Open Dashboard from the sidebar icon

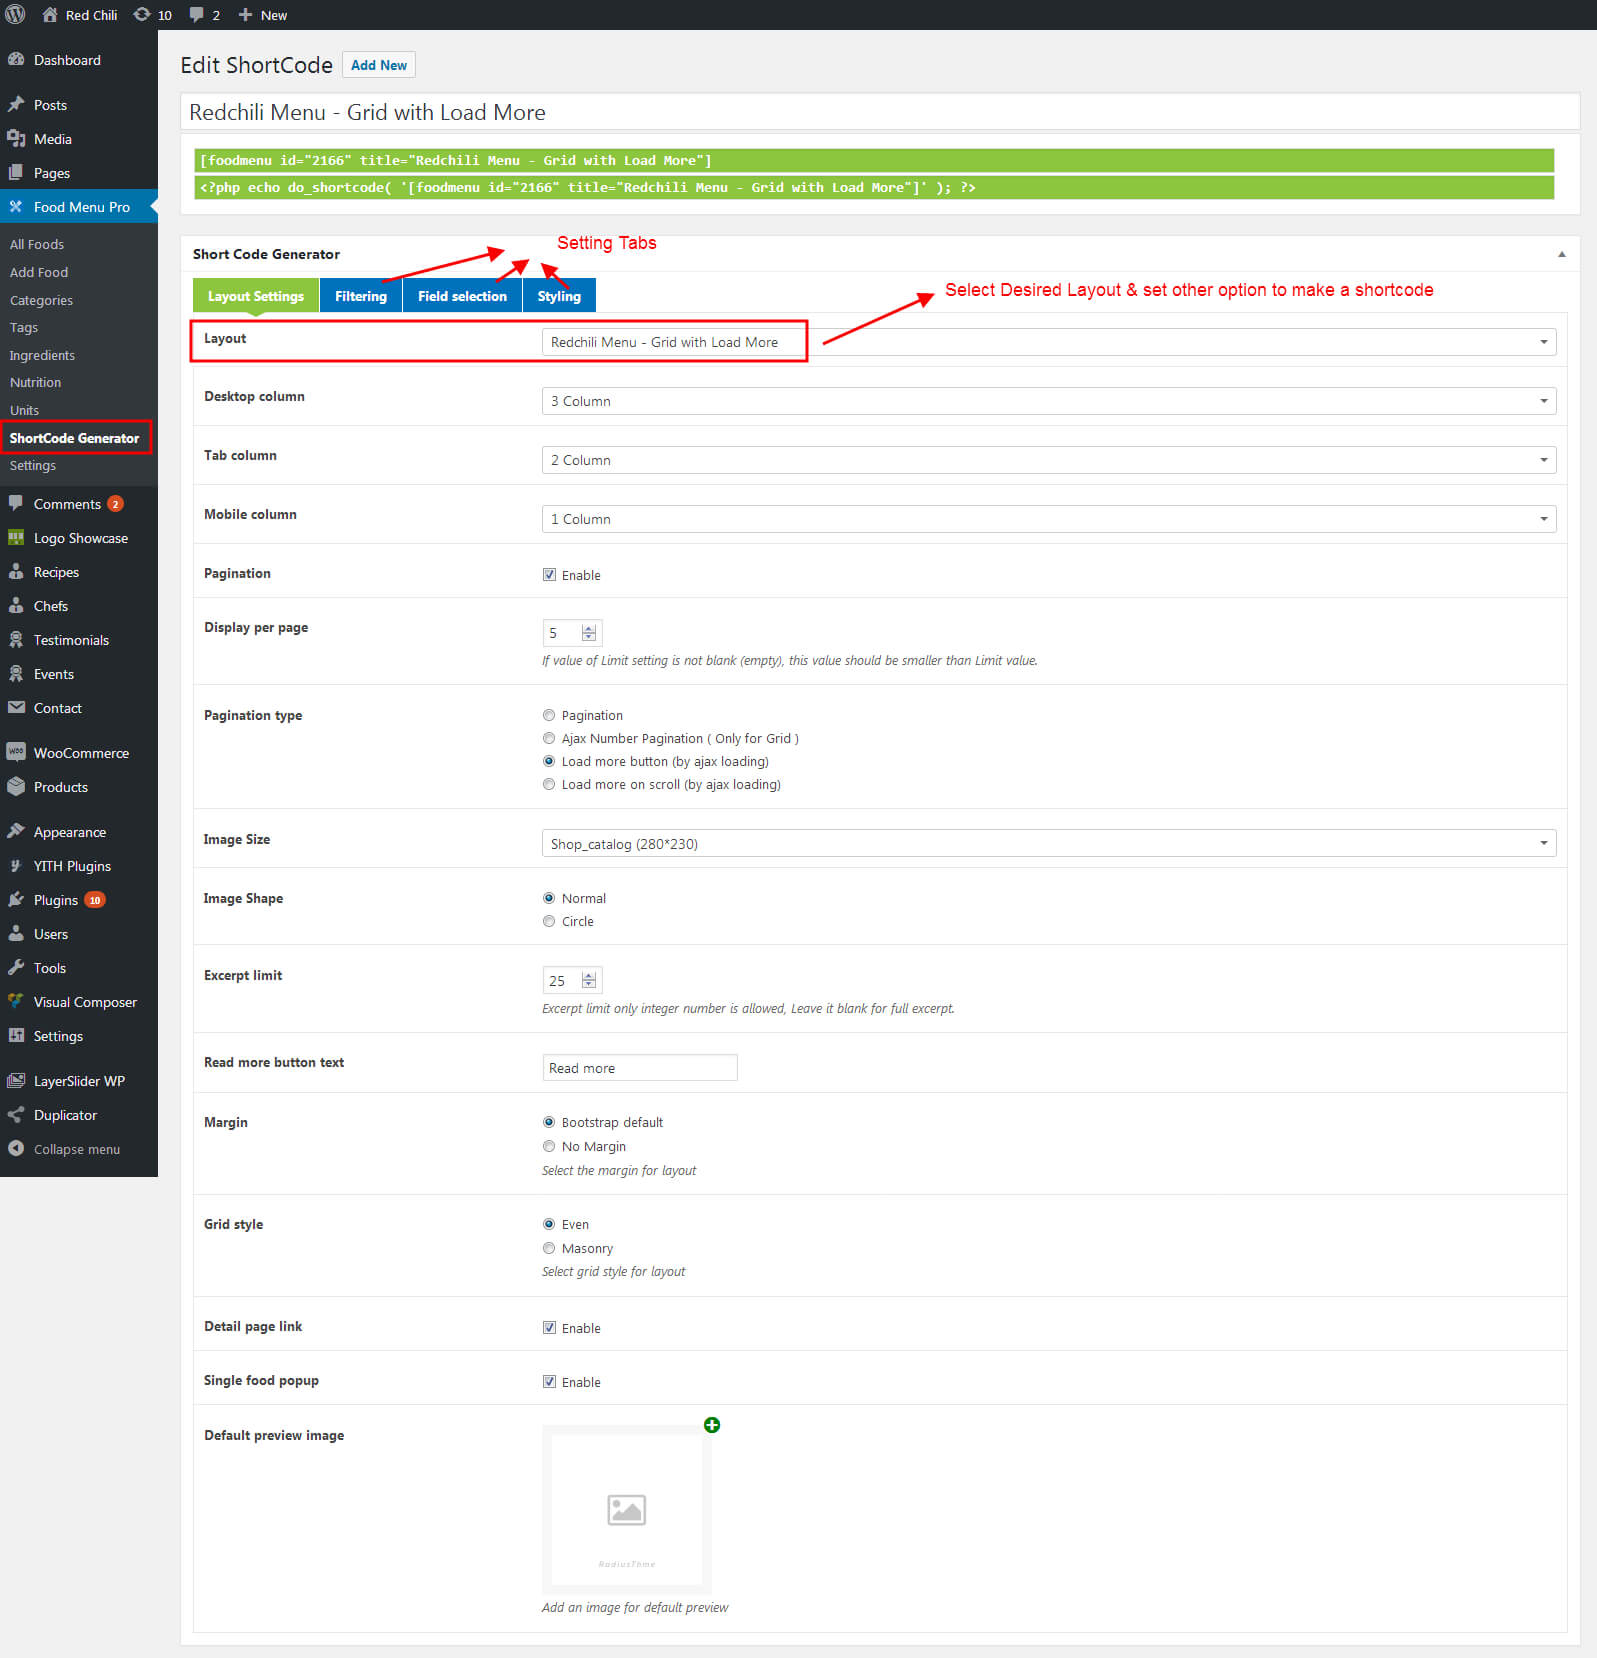(16, 60)
